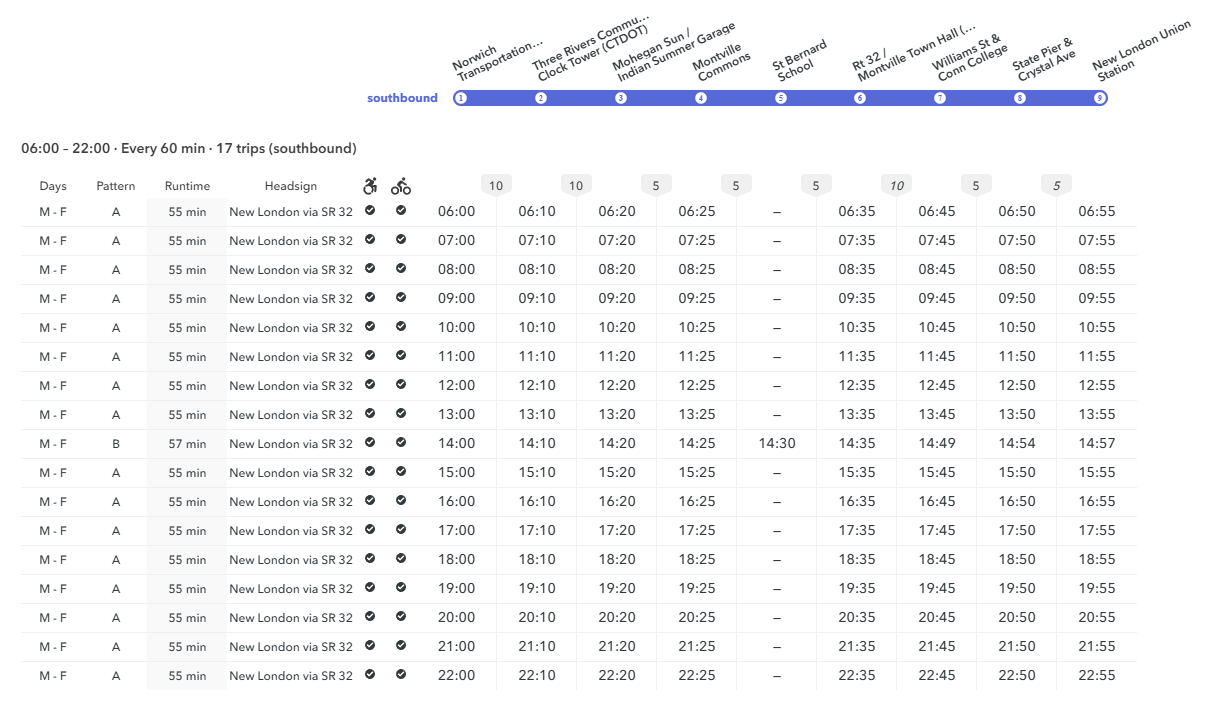Viewport: 1222px width, 708px height.
Task: Click the Runtime column header
Action: (x=188, y=186)
